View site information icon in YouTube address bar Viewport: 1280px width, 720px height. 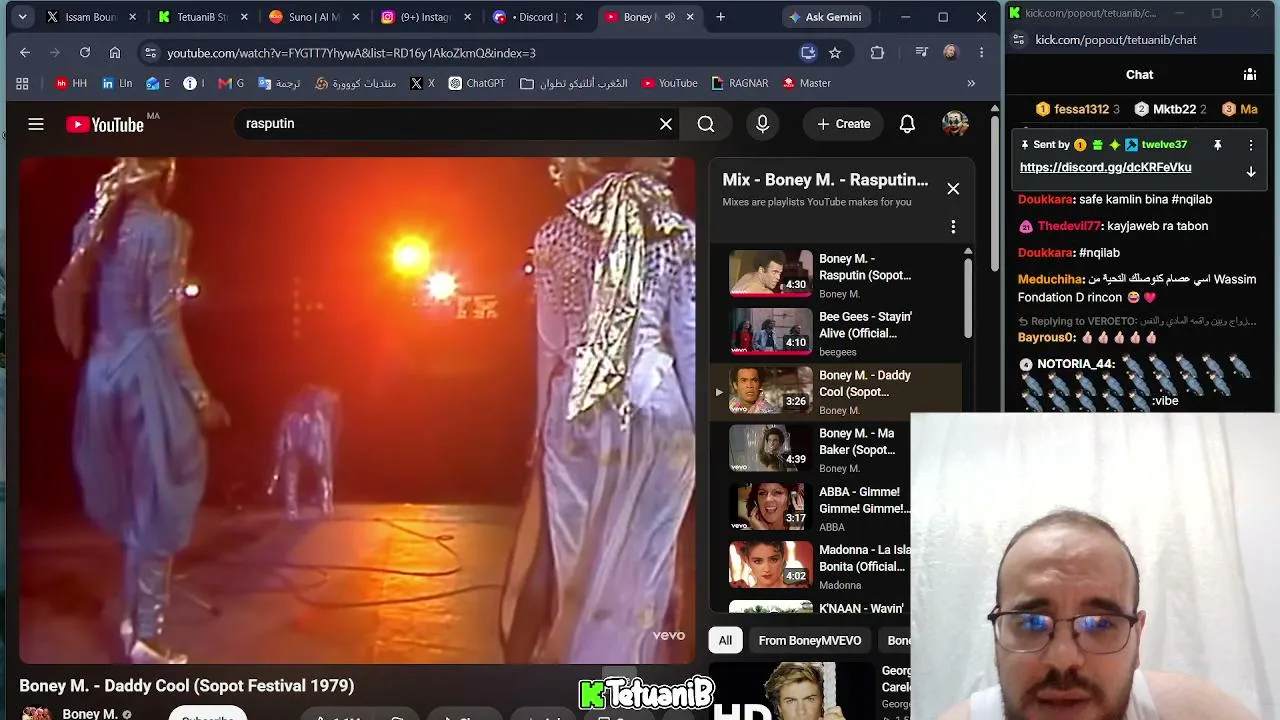(x=150, y=53)
